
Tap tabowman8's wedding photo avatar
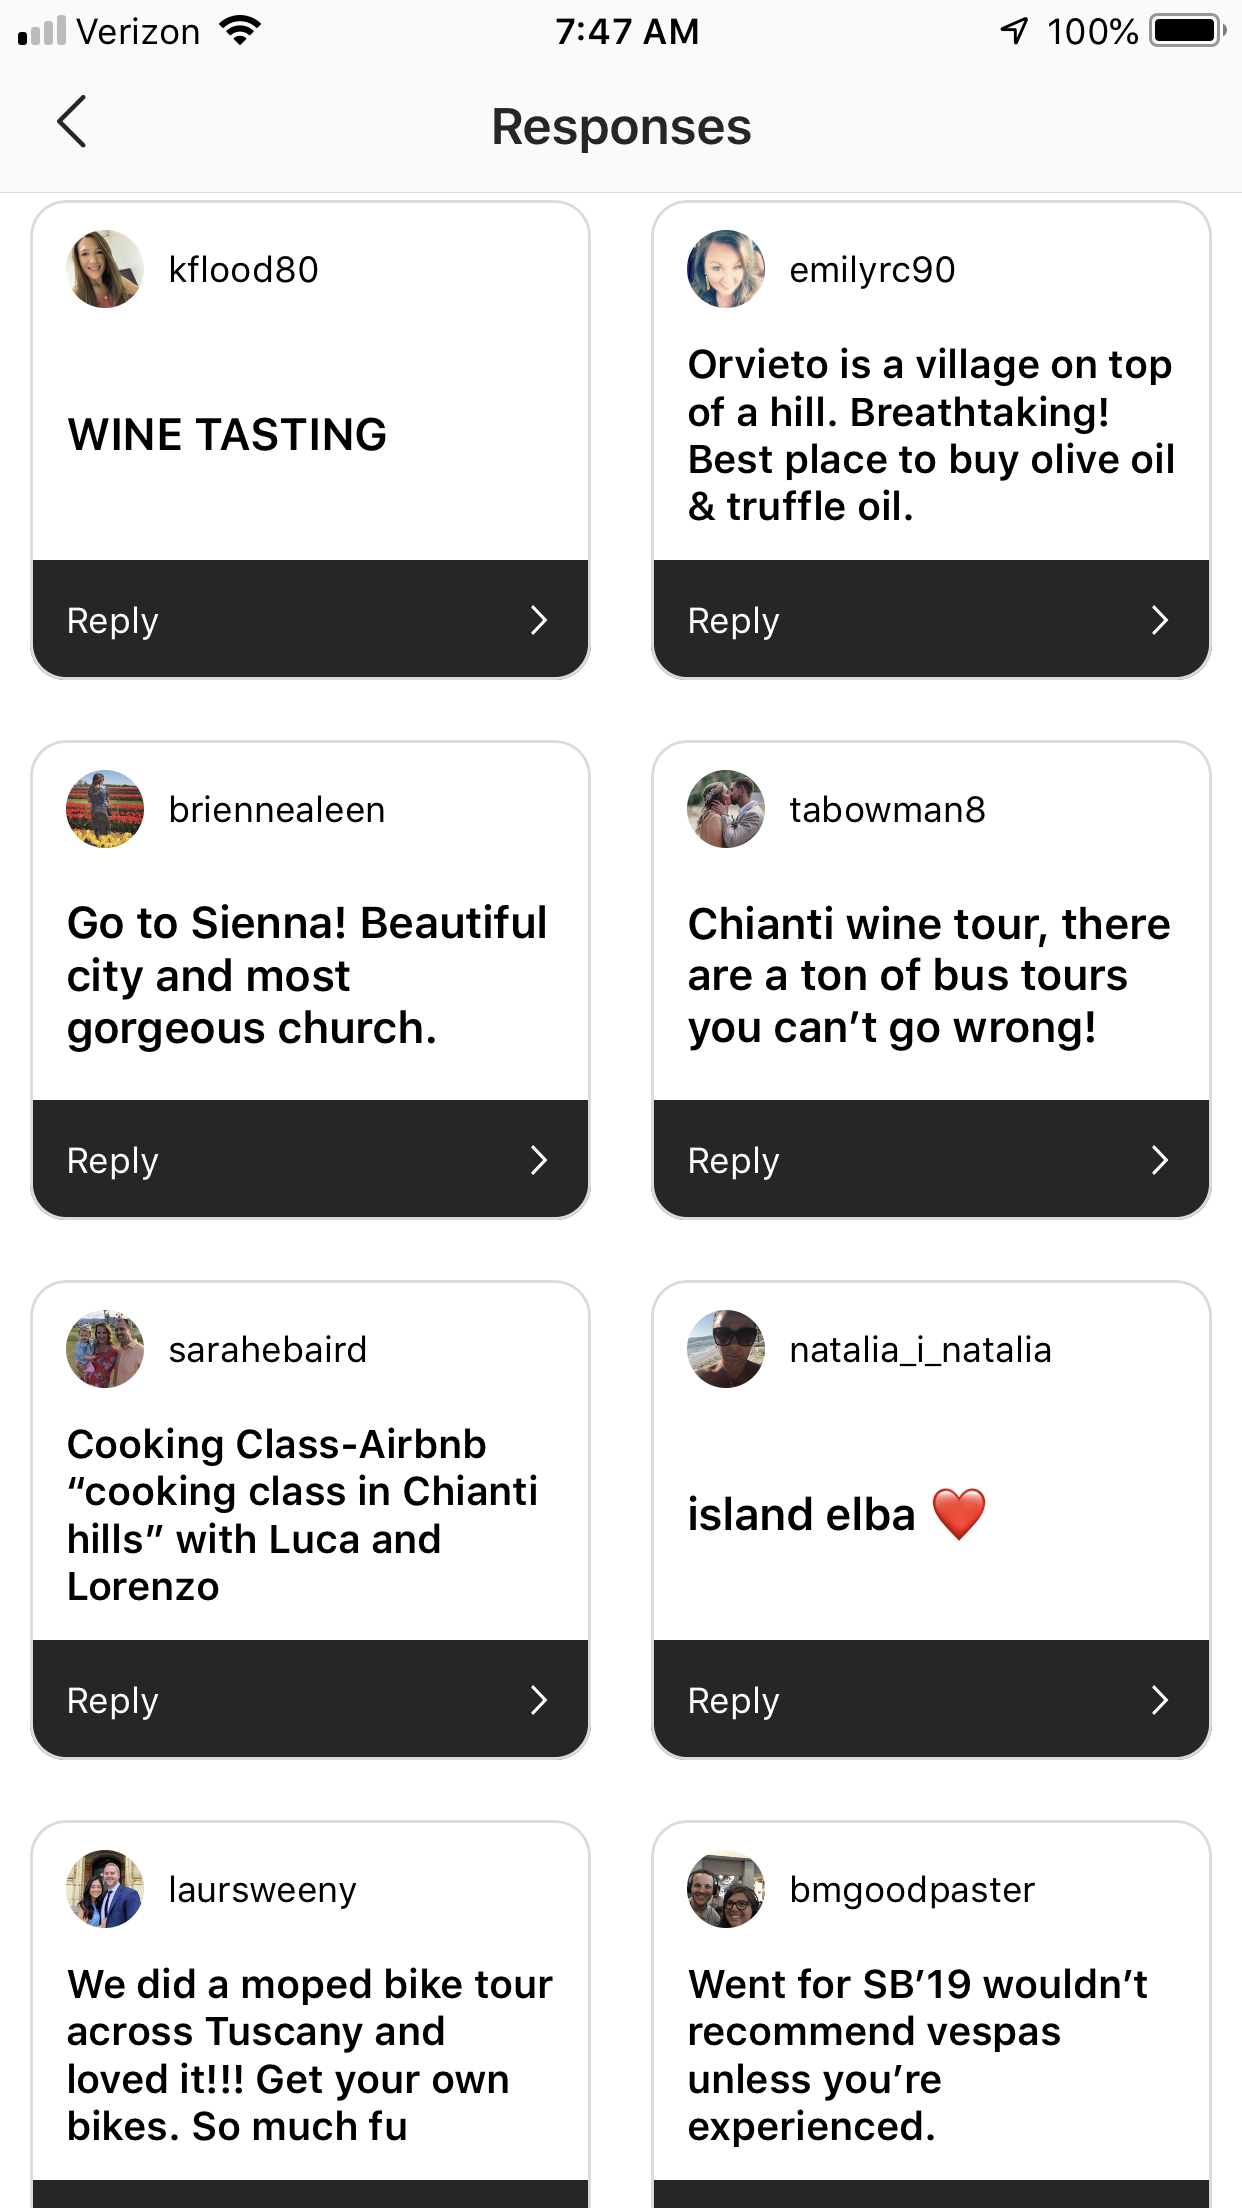point(726,809)
